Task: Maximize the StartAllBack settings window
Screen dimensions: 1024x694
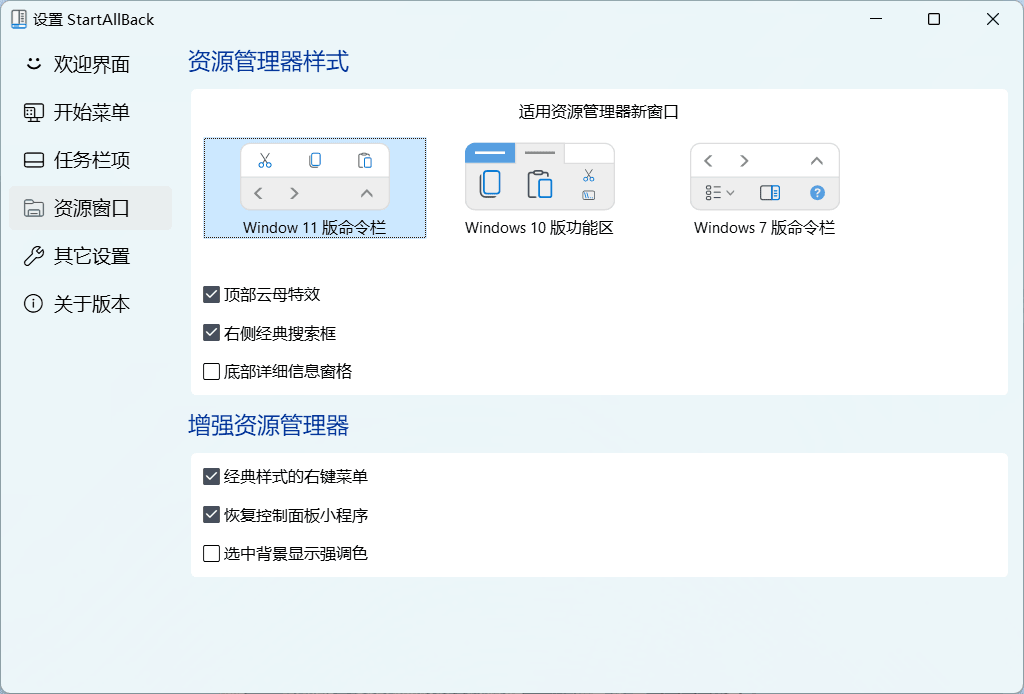Action: click(x=934, y=19)
